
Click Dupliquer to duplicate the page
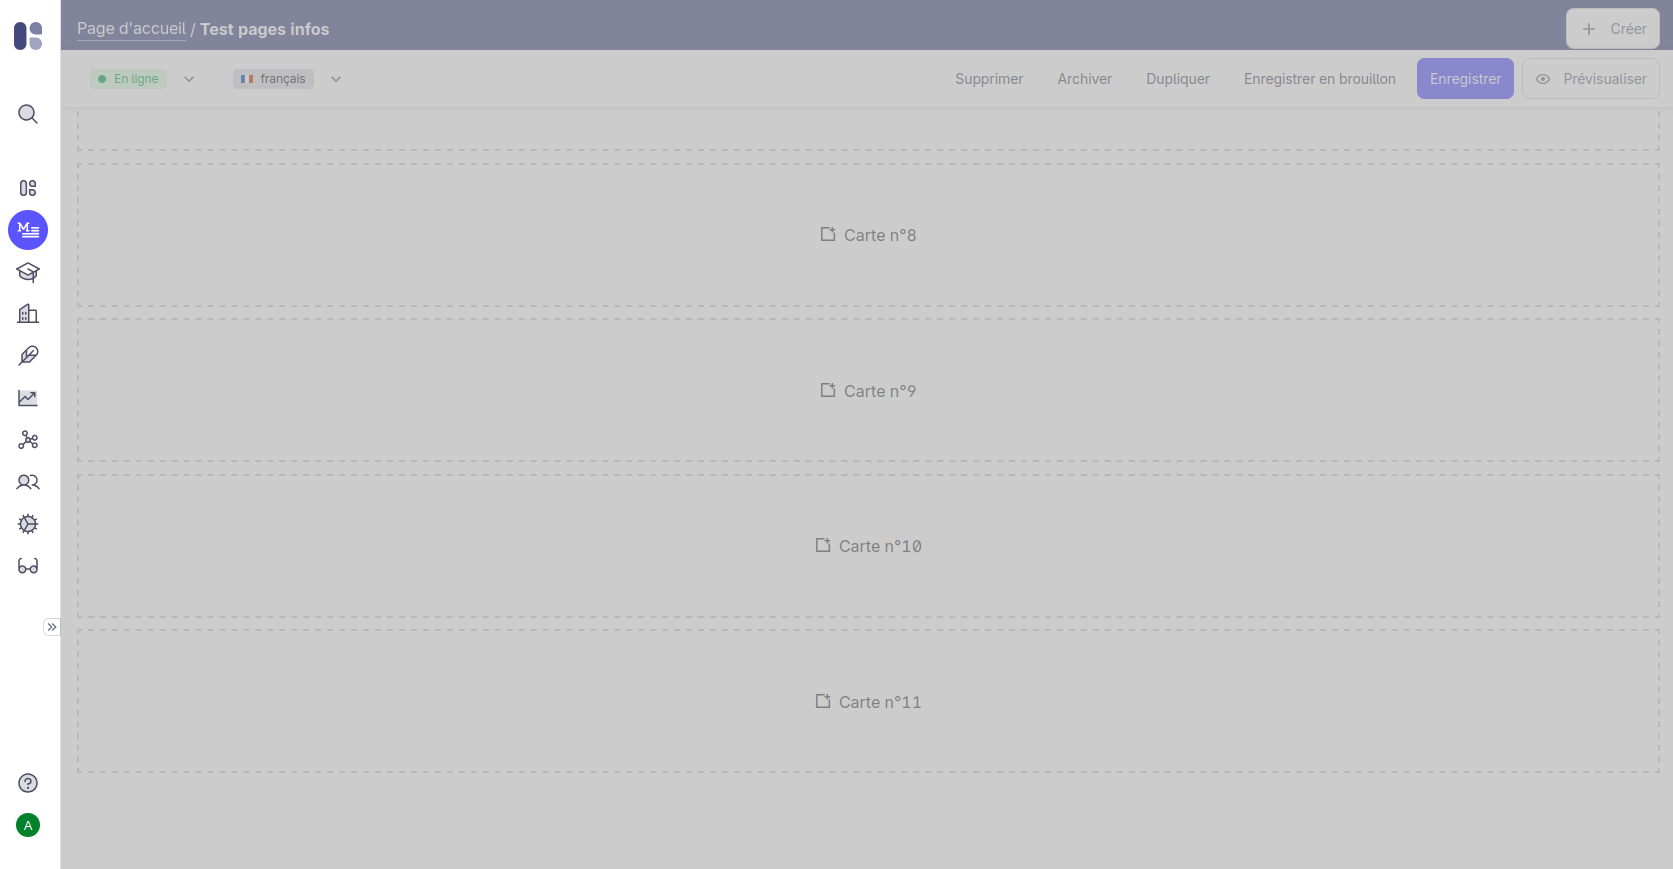[1178, 79]
